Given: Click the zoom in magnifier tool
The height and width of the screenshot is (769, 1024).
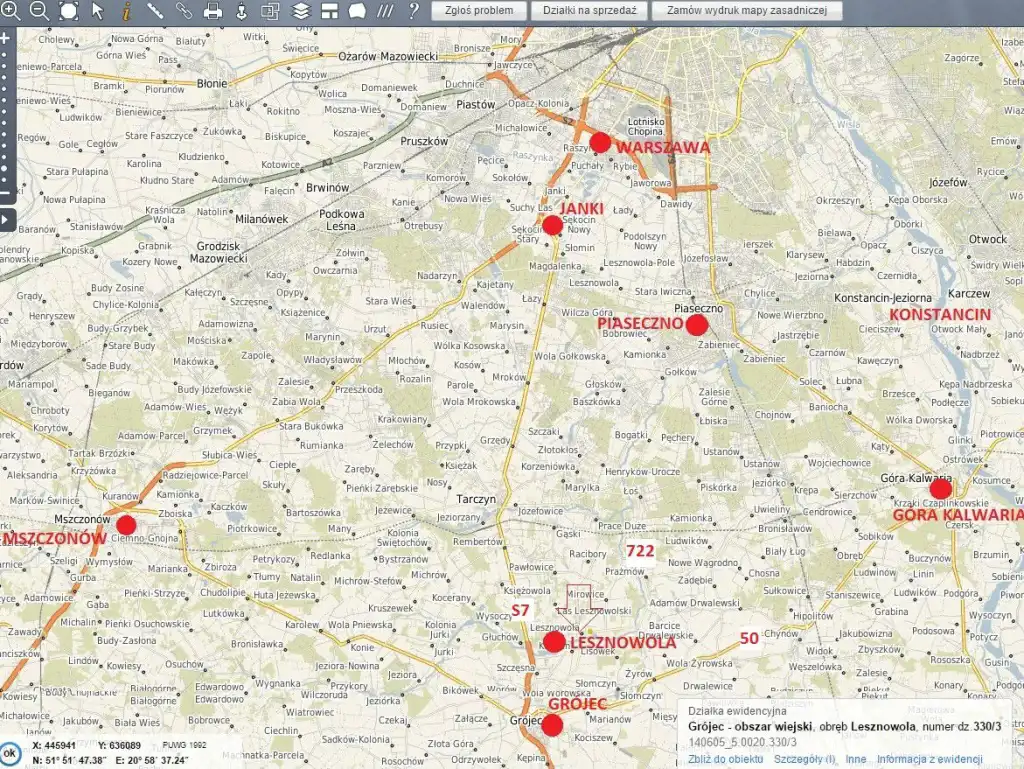Looking at the screenshot, I should tap(11, 11).
